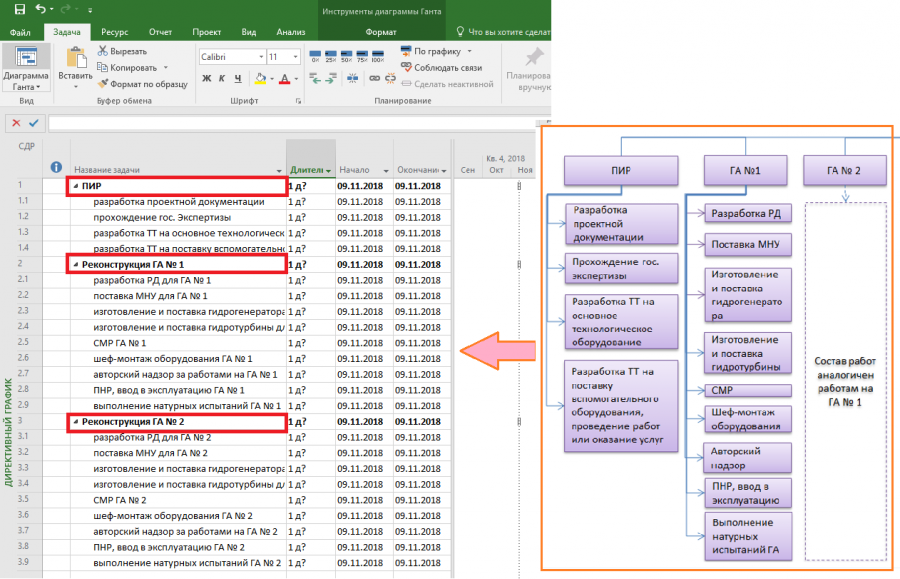Click Соблюдать связи button

click(x=442, y=68)
